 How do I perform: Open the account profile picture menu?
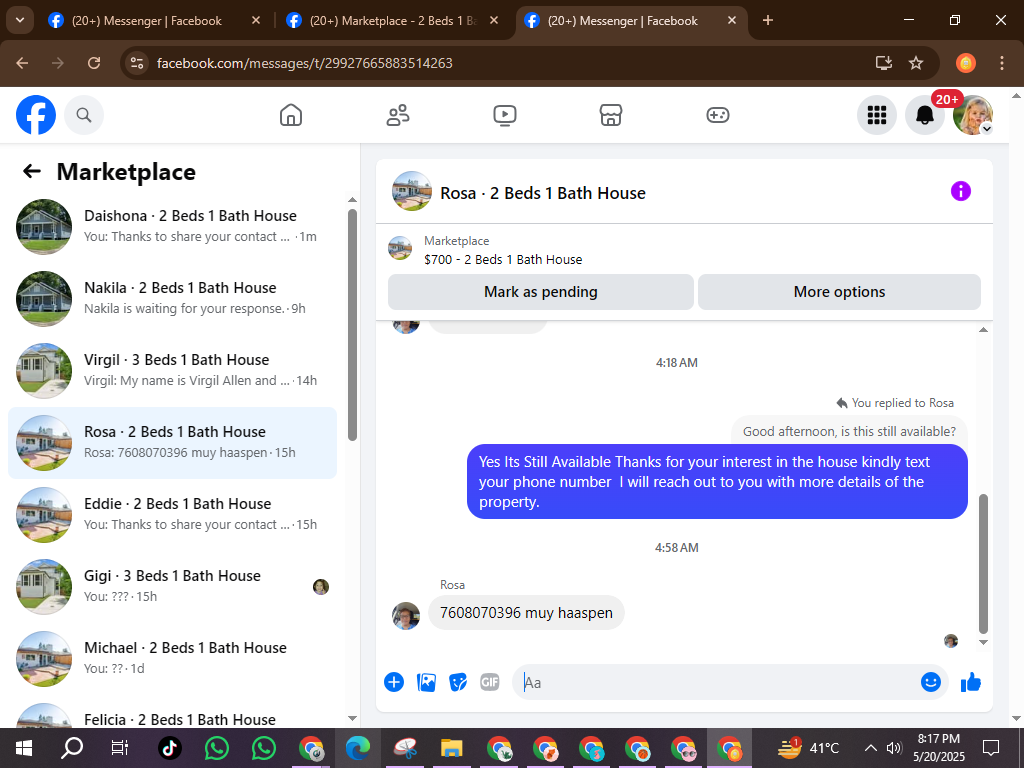(972, 115)
